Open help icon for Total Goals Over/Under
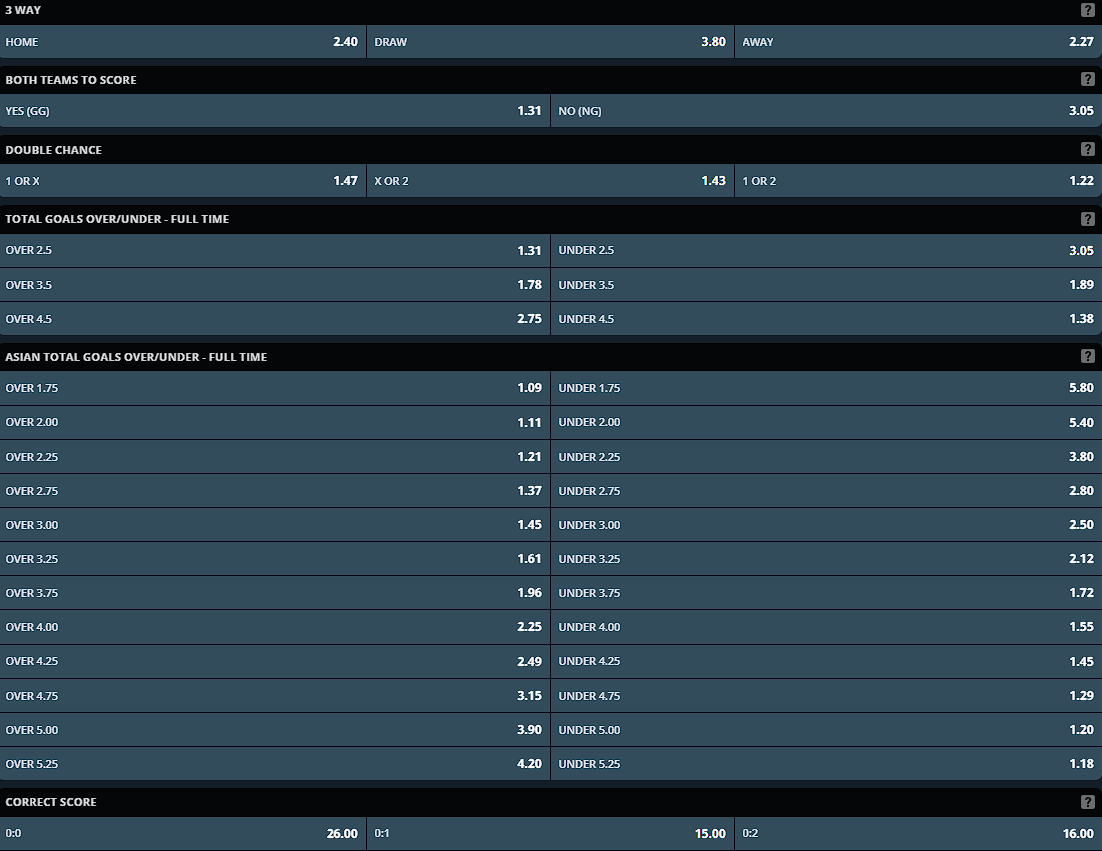Image resolution: width=1102 pixels, height=851 pixels. pos(1087,219)
